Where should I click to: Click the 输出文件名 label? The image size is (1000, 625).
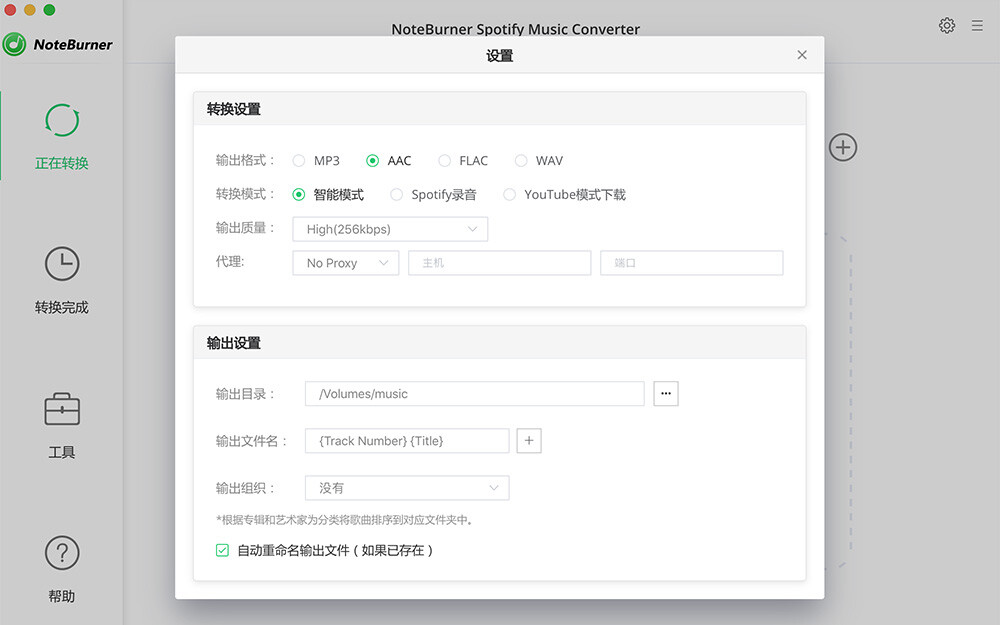pos(251,441)
